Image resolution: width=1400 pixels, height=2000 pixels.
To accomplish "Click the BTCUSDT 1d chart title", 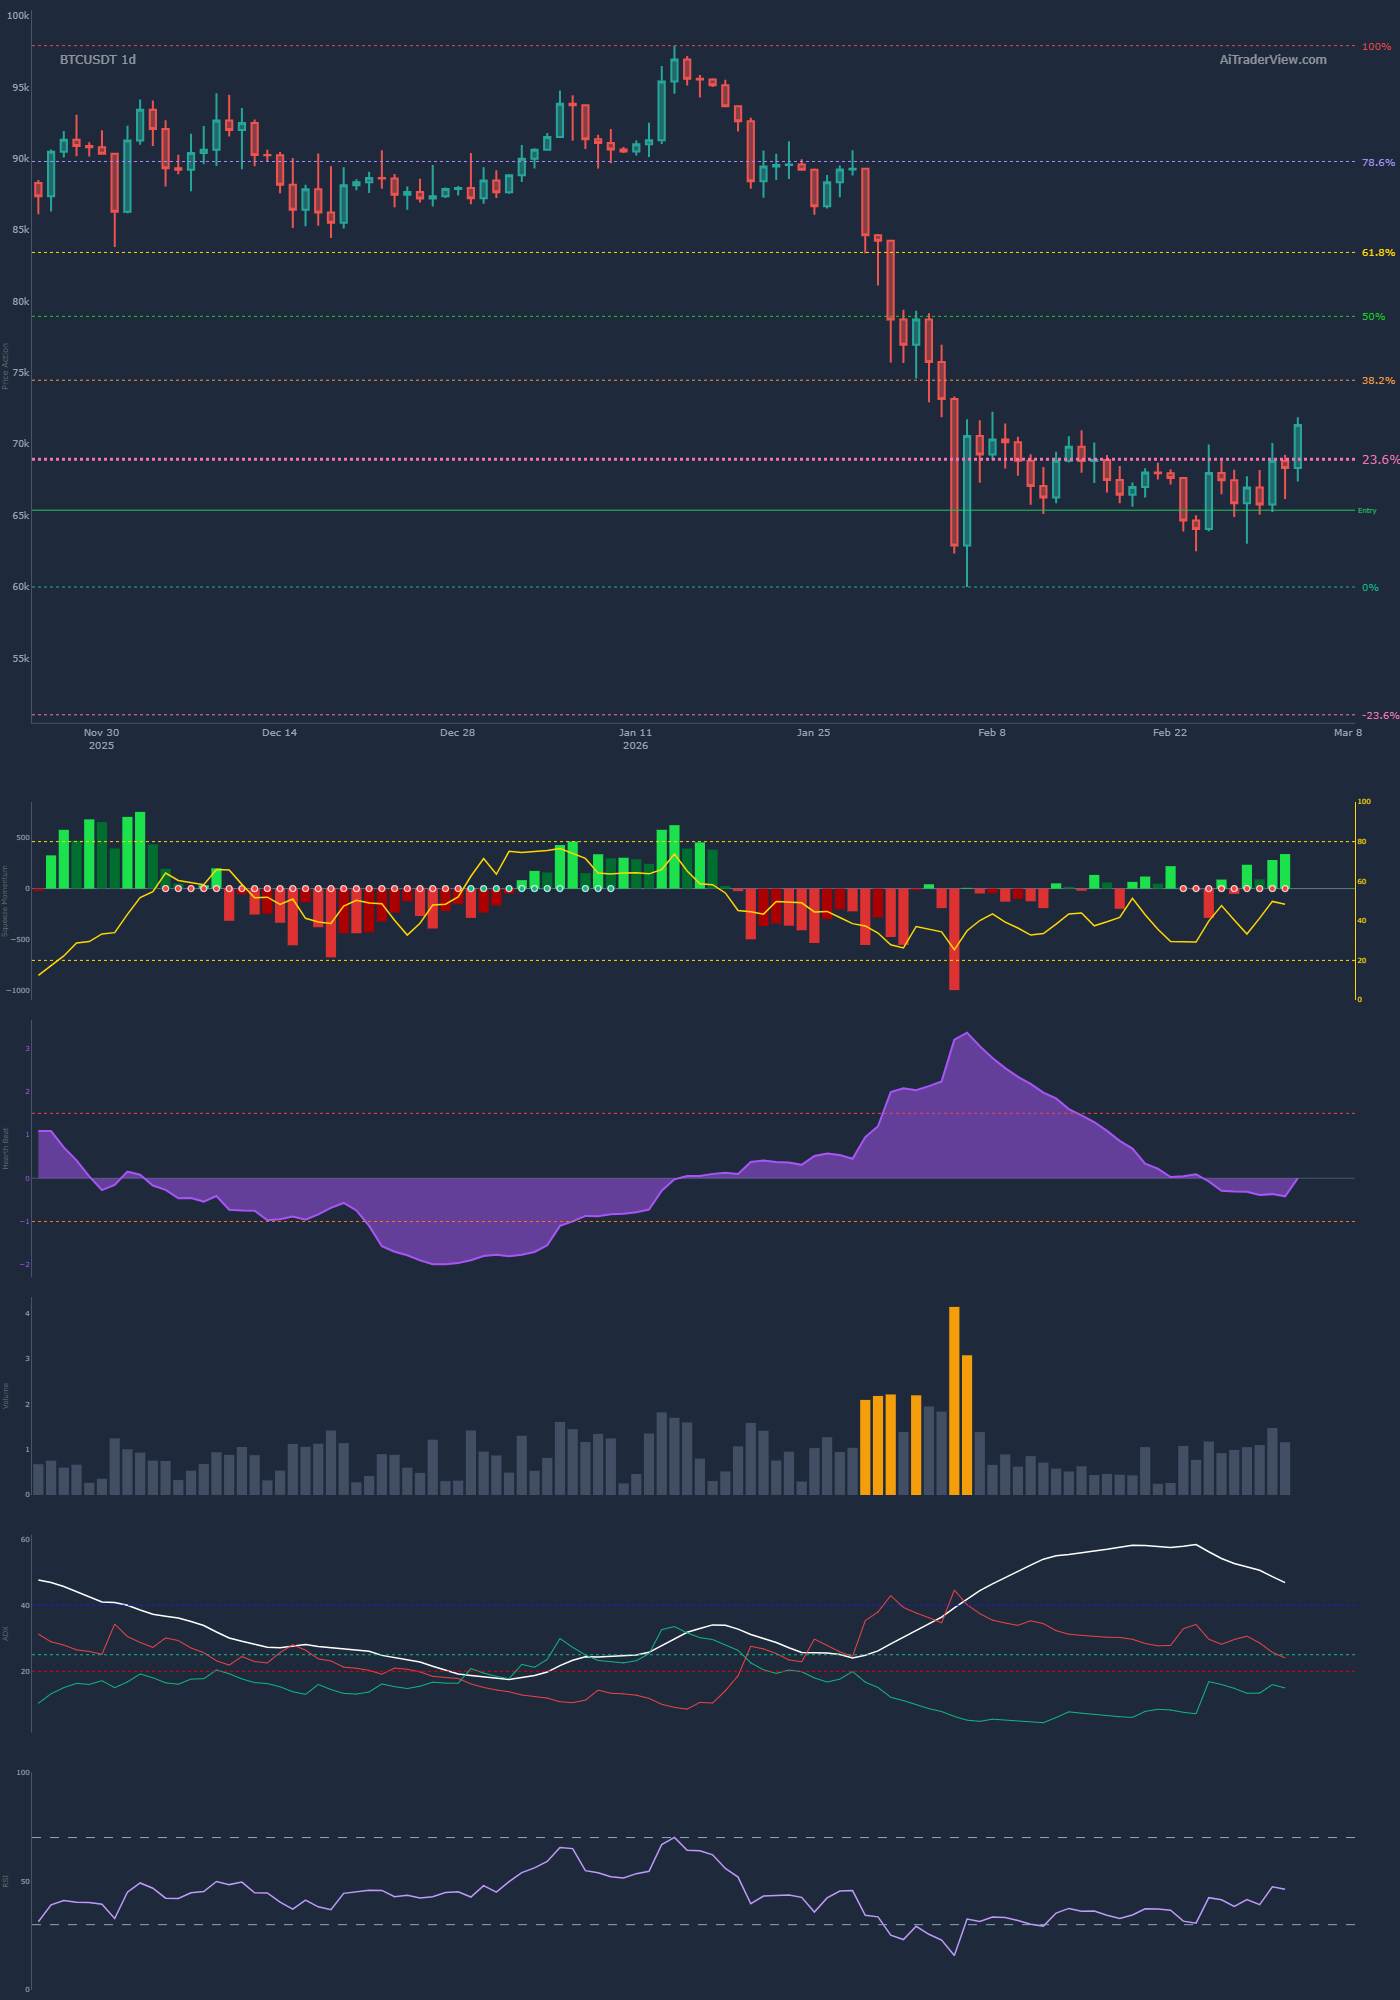I will click(x=97, y=60).
